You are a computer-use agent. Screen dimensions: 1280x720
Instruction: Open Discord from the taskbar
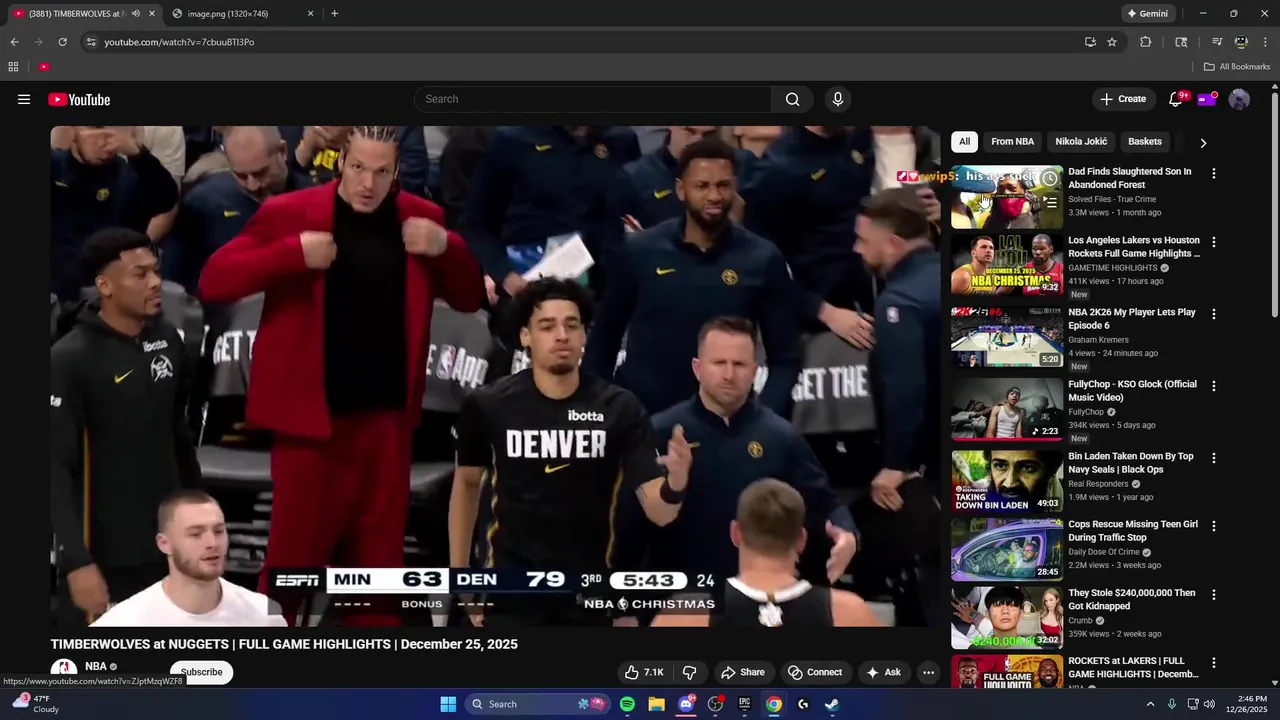click(x=686, y=704)
